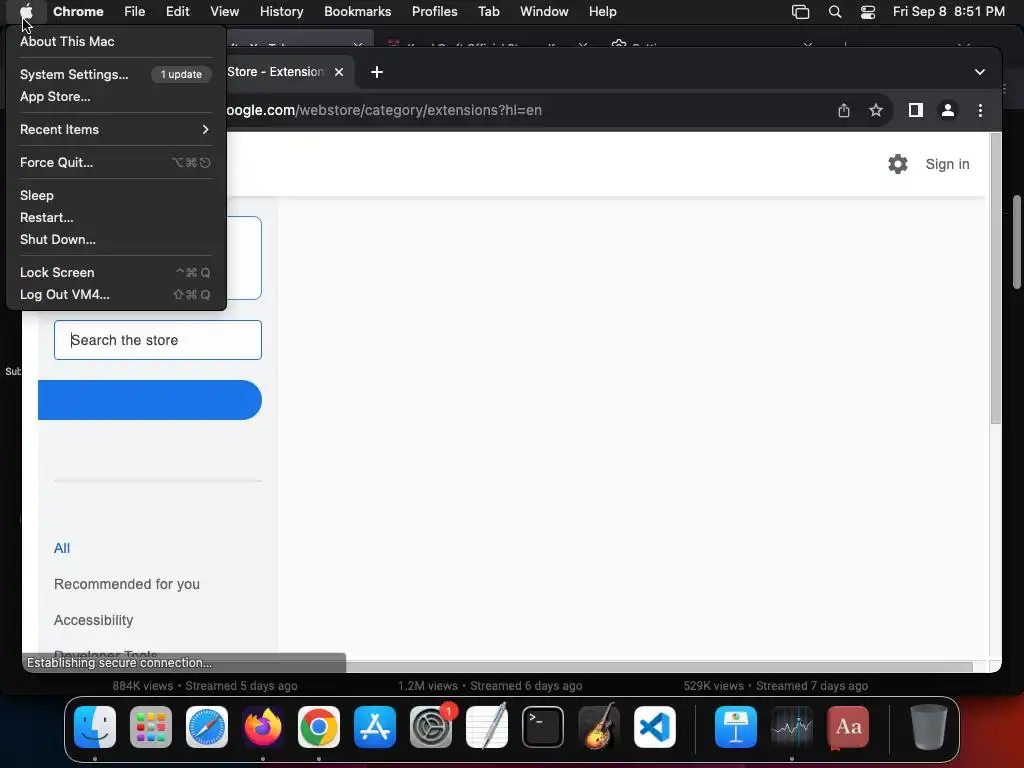Open the View menu
This screenshot has width=1024, height=768.
224,11
